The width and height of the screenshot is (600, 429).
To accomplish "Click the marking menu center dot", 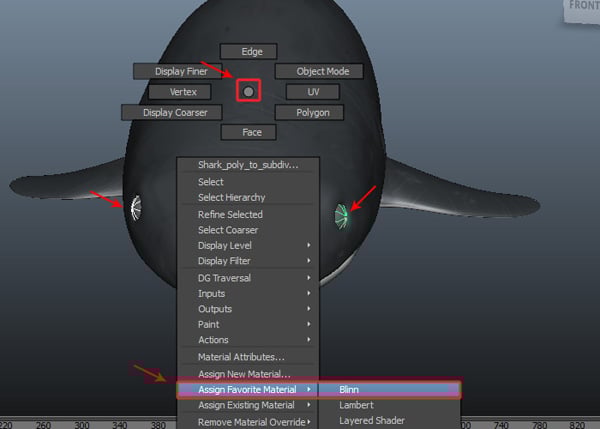I will point(248,91).
